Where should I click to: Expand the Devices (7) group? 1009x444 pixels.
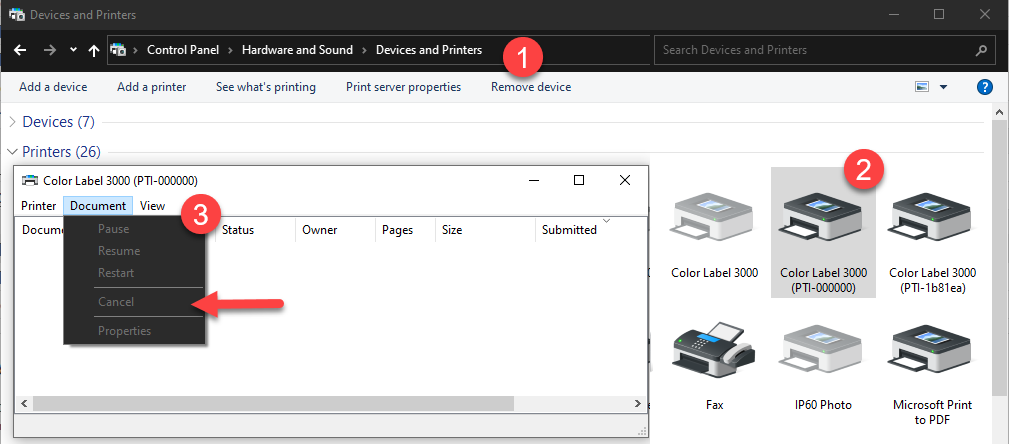point(12,122)
